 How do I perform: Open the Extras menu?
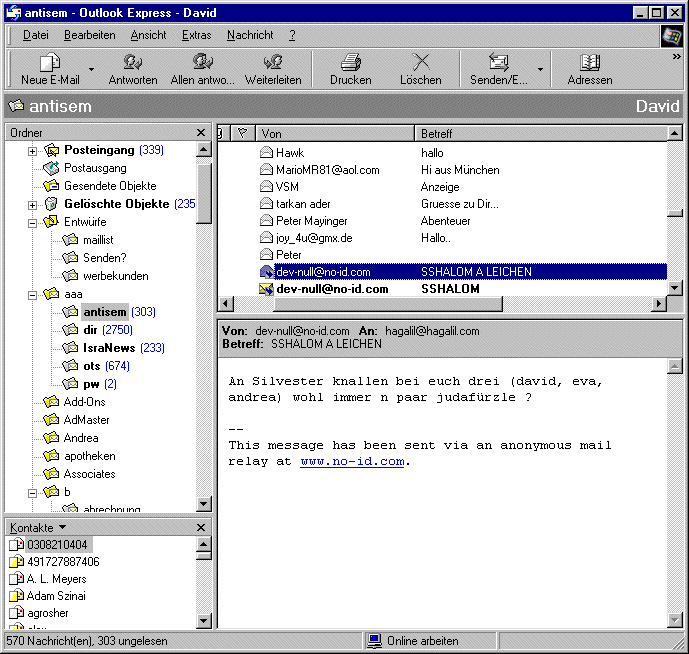tap(196, 35)
